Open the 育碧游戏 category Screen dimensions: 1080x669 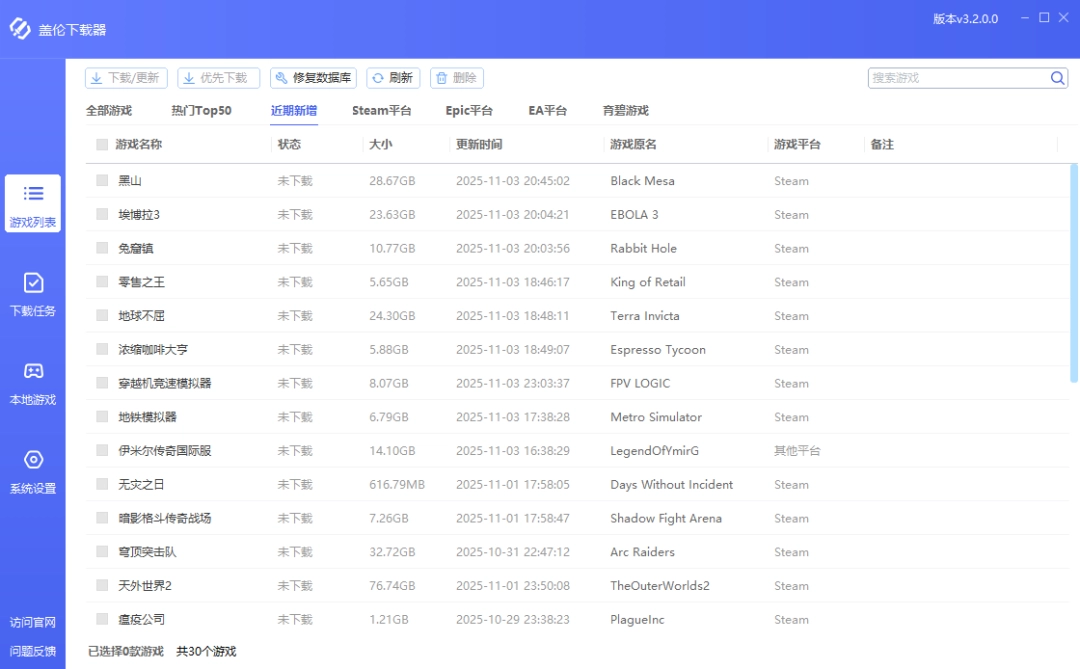(626, 110)
